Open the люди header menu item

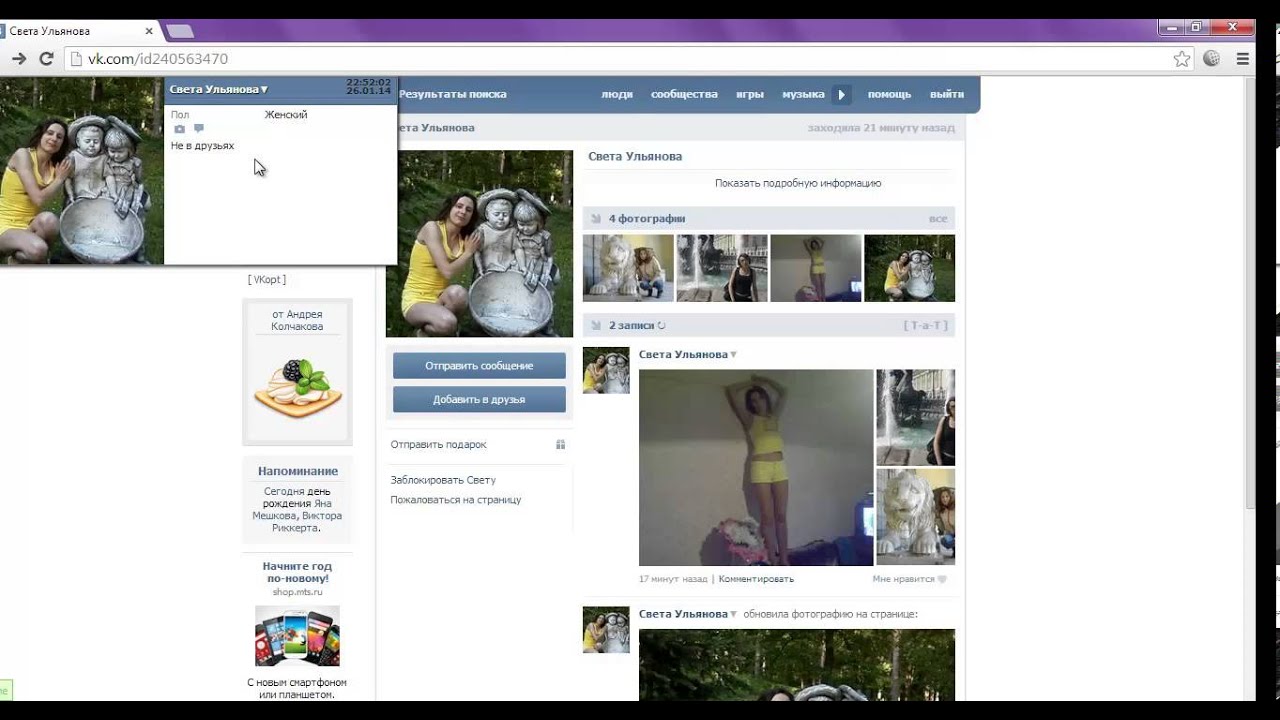coord(617,94)
